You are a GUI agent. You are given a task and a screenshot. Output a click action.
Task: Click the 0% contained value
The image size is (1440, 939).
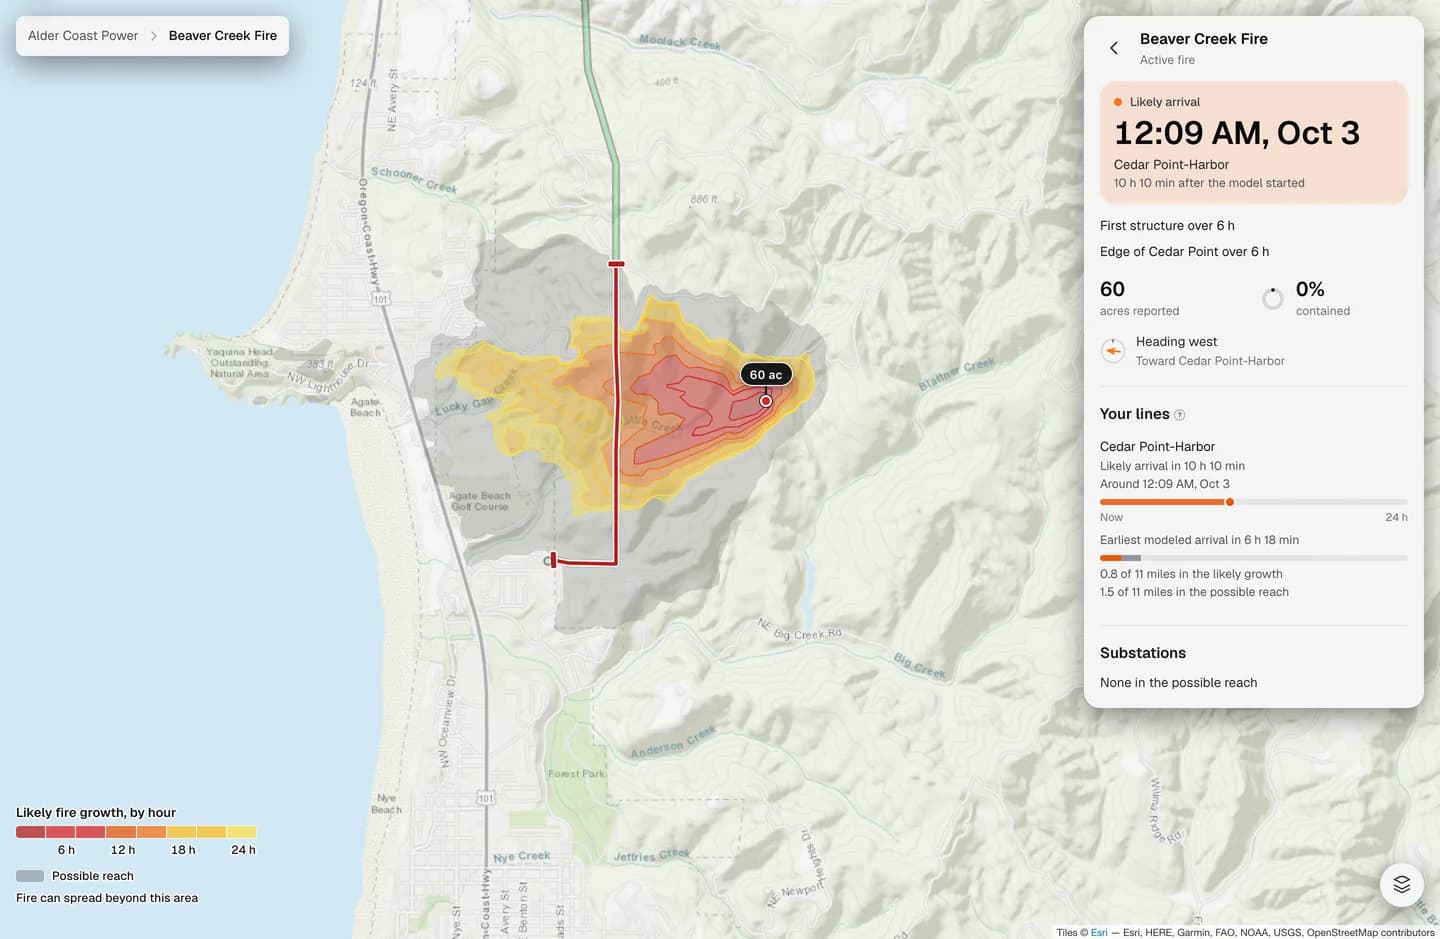(x=1310, y=289)
